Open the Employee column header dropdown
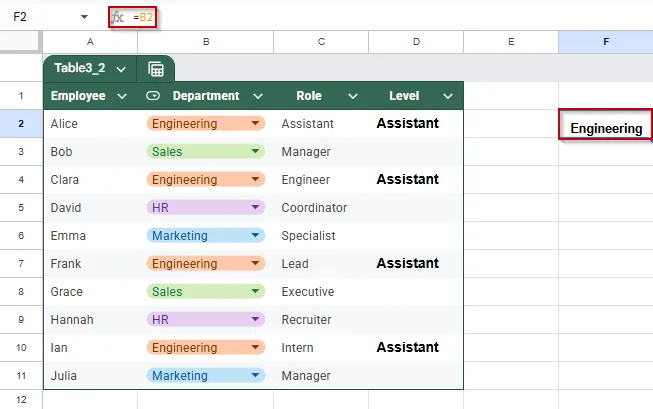The height and width of the screenshot is (409, 653). (x=122, y=96)
